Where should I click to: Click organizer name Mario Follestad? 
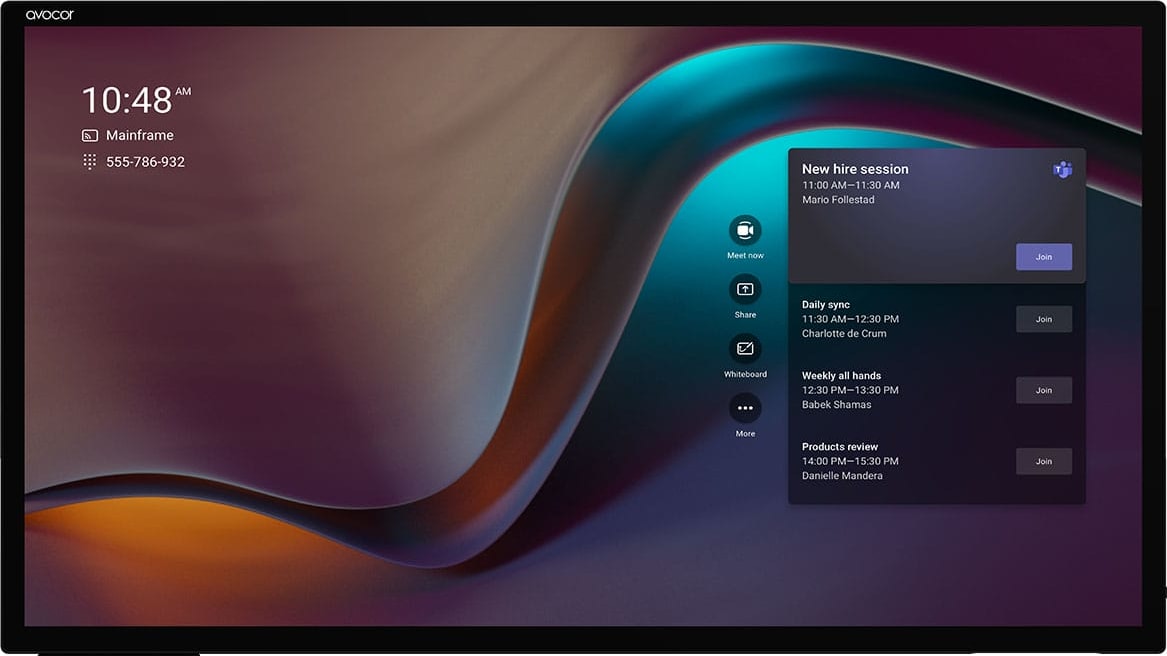[x=838, y=200]
